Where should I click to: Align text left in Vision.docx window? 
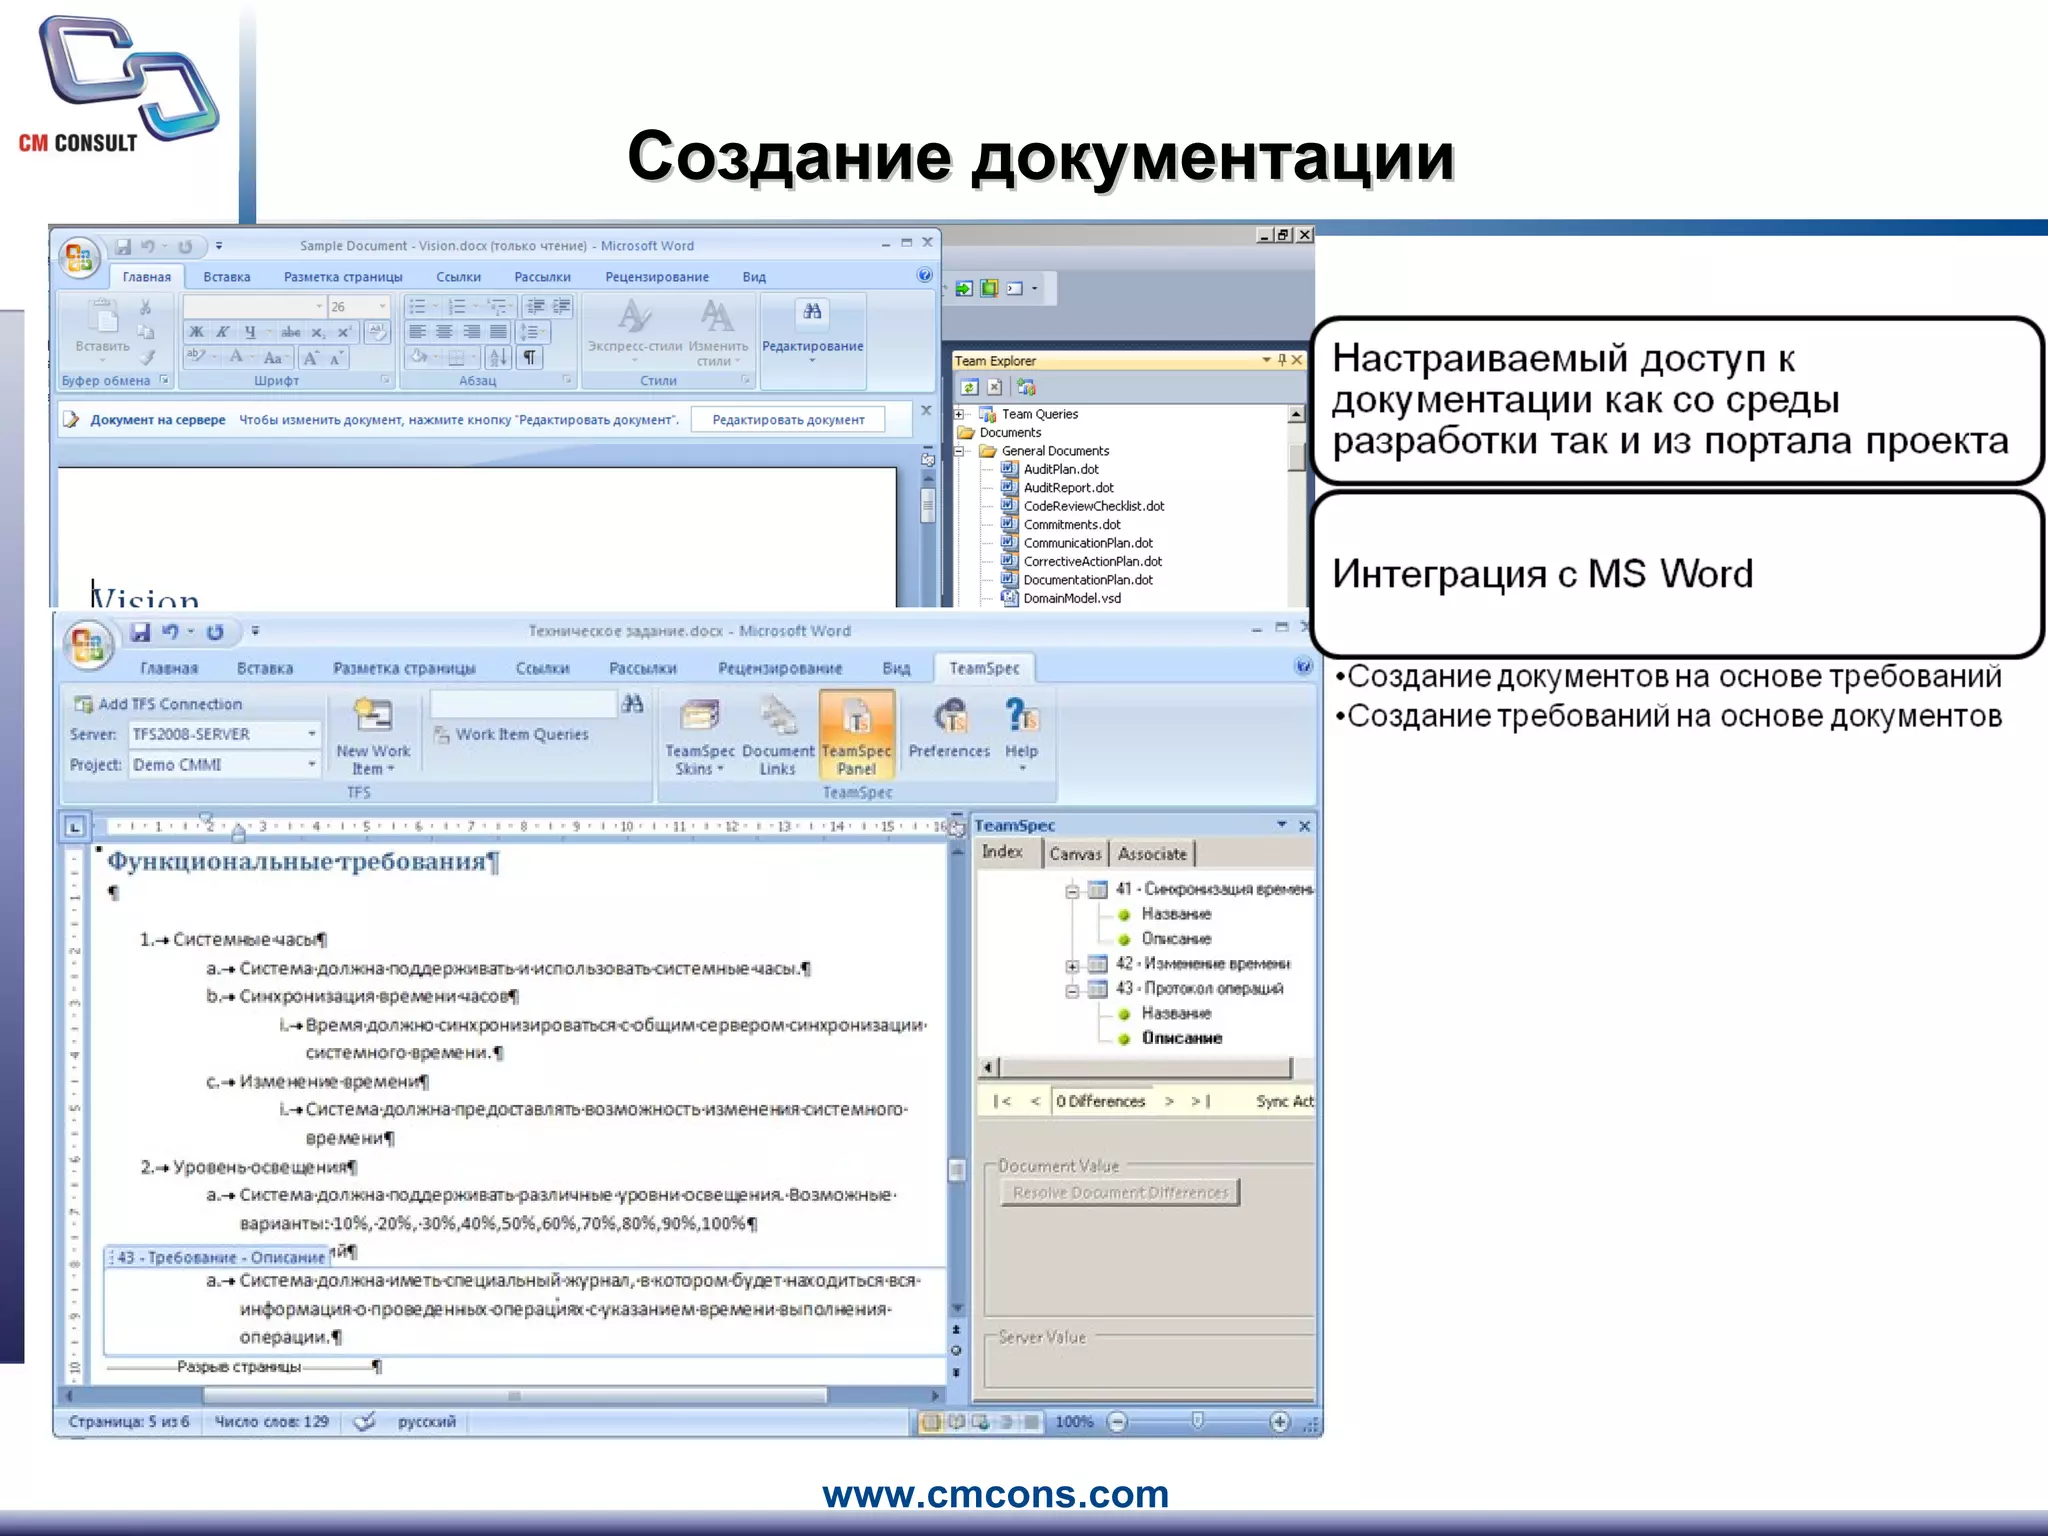tap(417, 332)
